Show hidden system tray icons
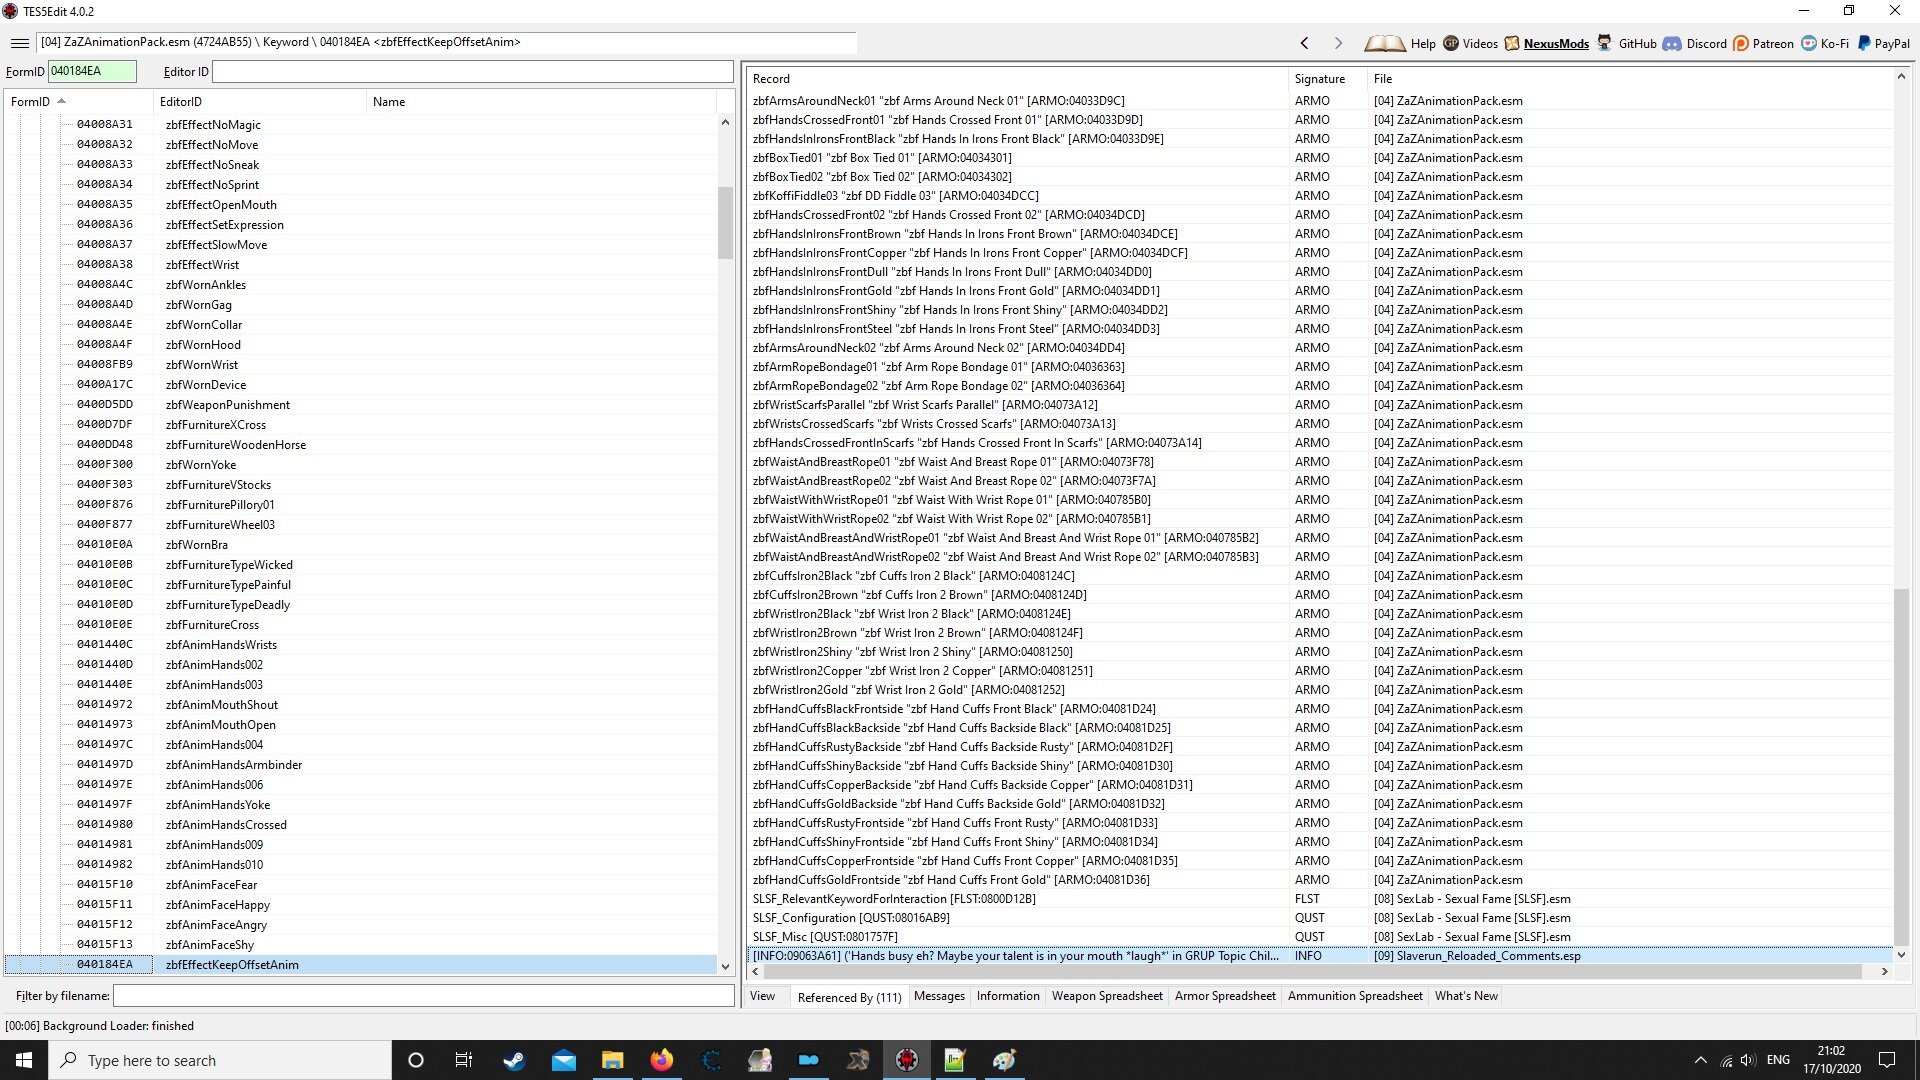 tap(1700, 1060)
